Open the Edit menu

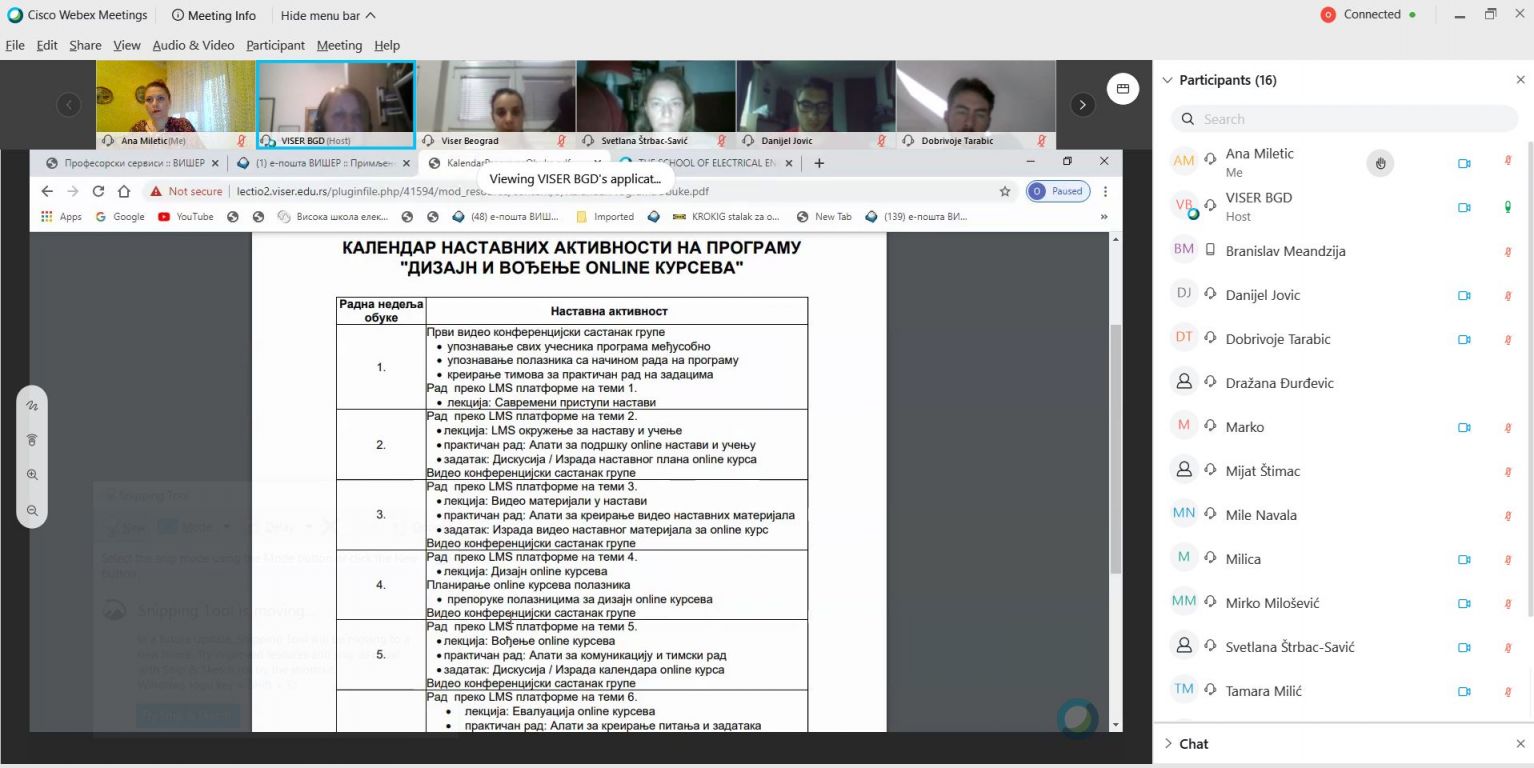[47, 45]
